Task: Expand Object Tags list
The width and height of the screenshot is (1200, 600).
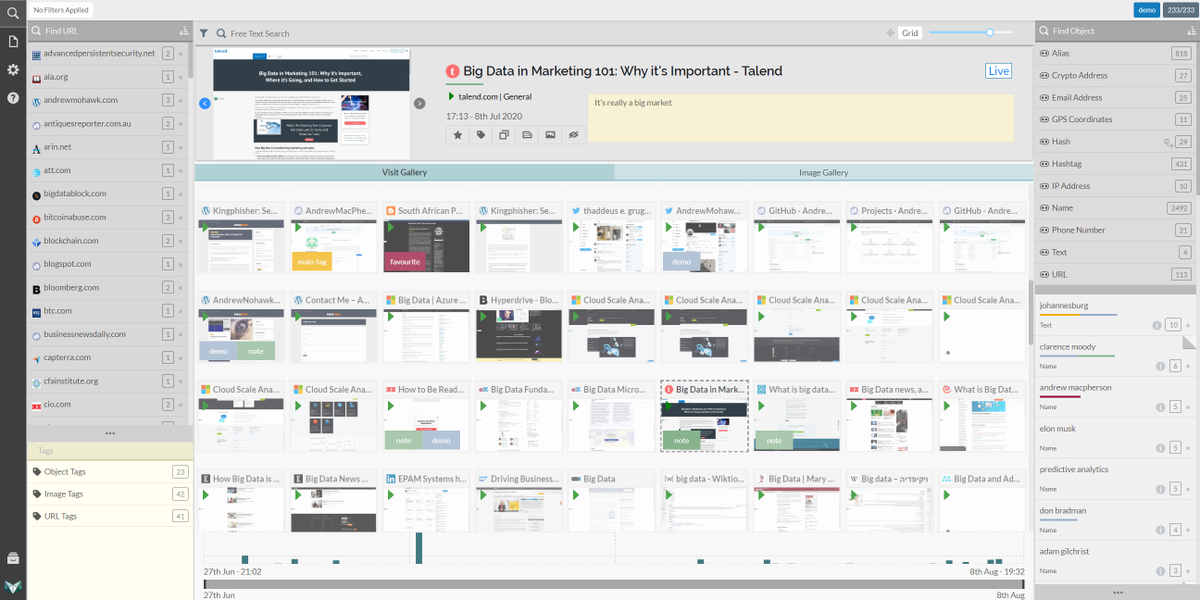Action: [x=110, y=472]
